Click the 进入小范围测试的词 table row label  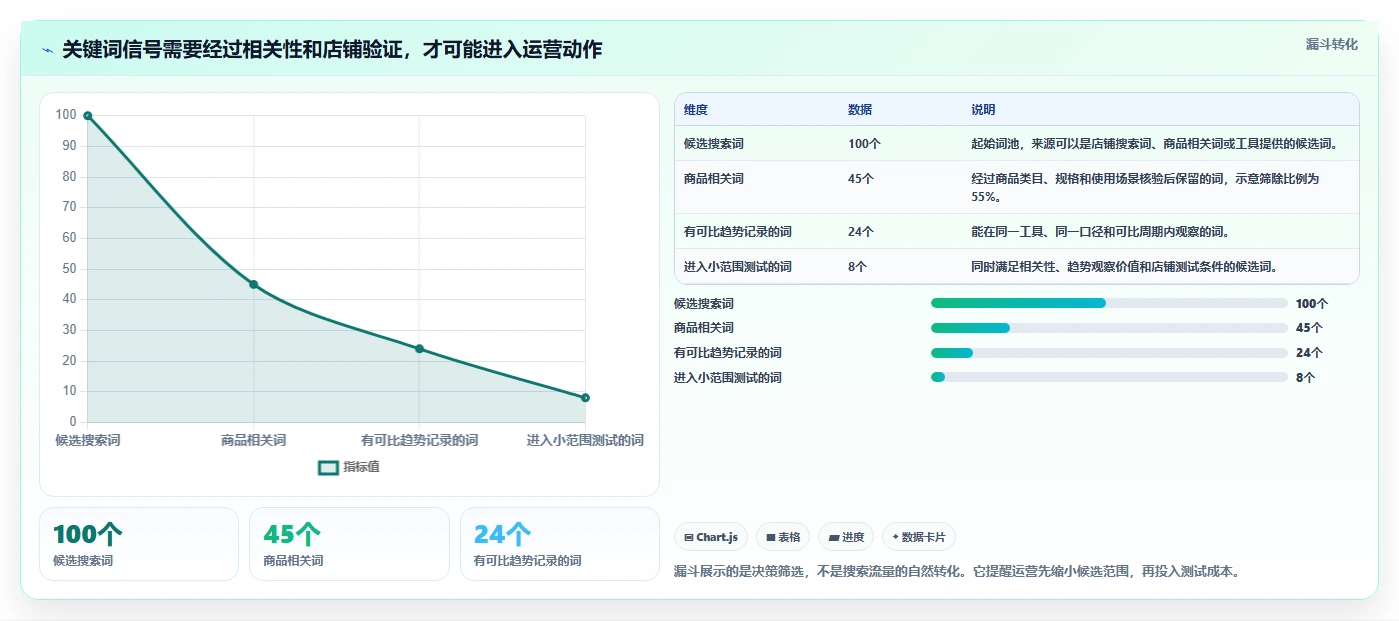pos(738,267)
